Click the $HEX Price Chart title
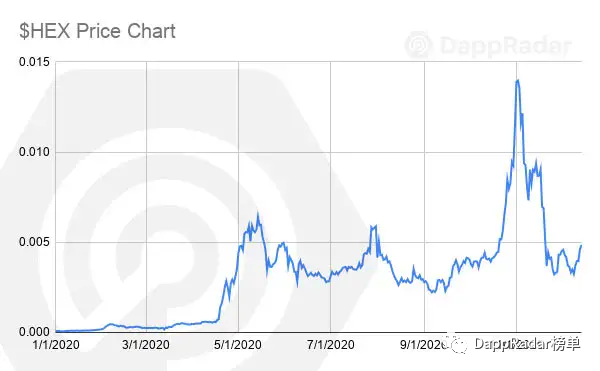The image size is (600, 371). (x=97, y=31)
